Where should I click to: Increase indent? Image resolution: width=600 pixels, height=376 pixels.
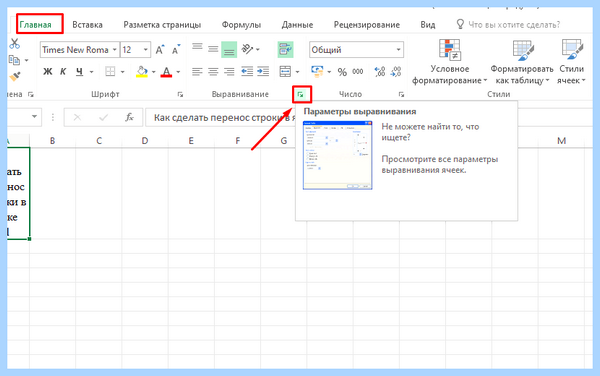click(263, 72)
